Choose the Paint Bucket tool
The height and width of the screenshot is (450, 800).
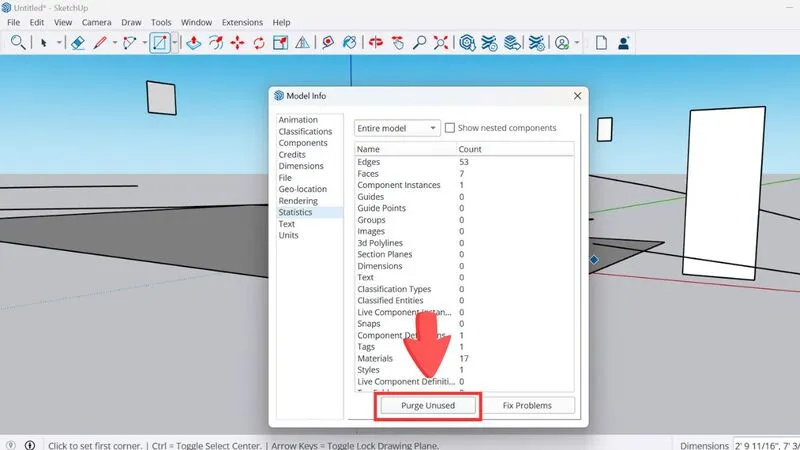click(x=350, y=43)
